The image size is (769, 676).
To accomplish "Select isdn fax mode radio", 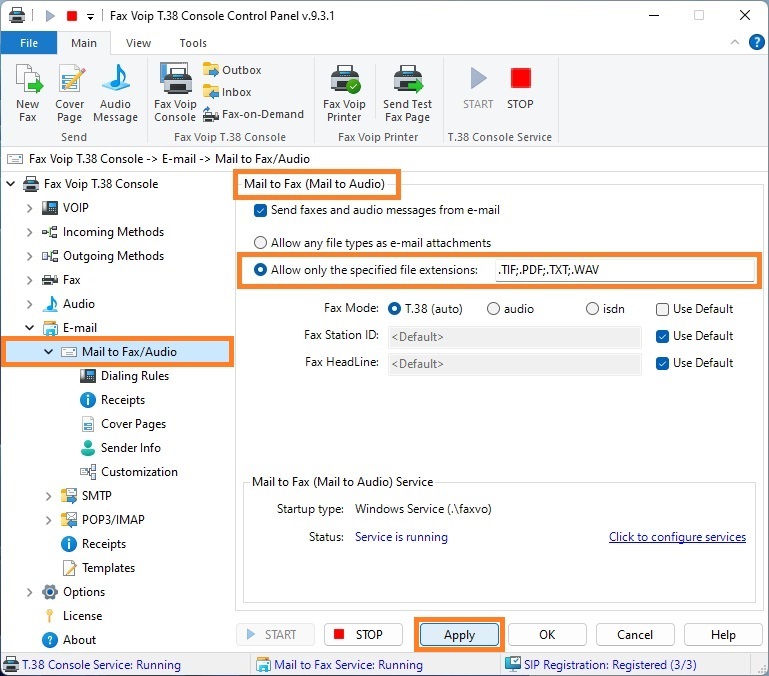I will 592,309.
